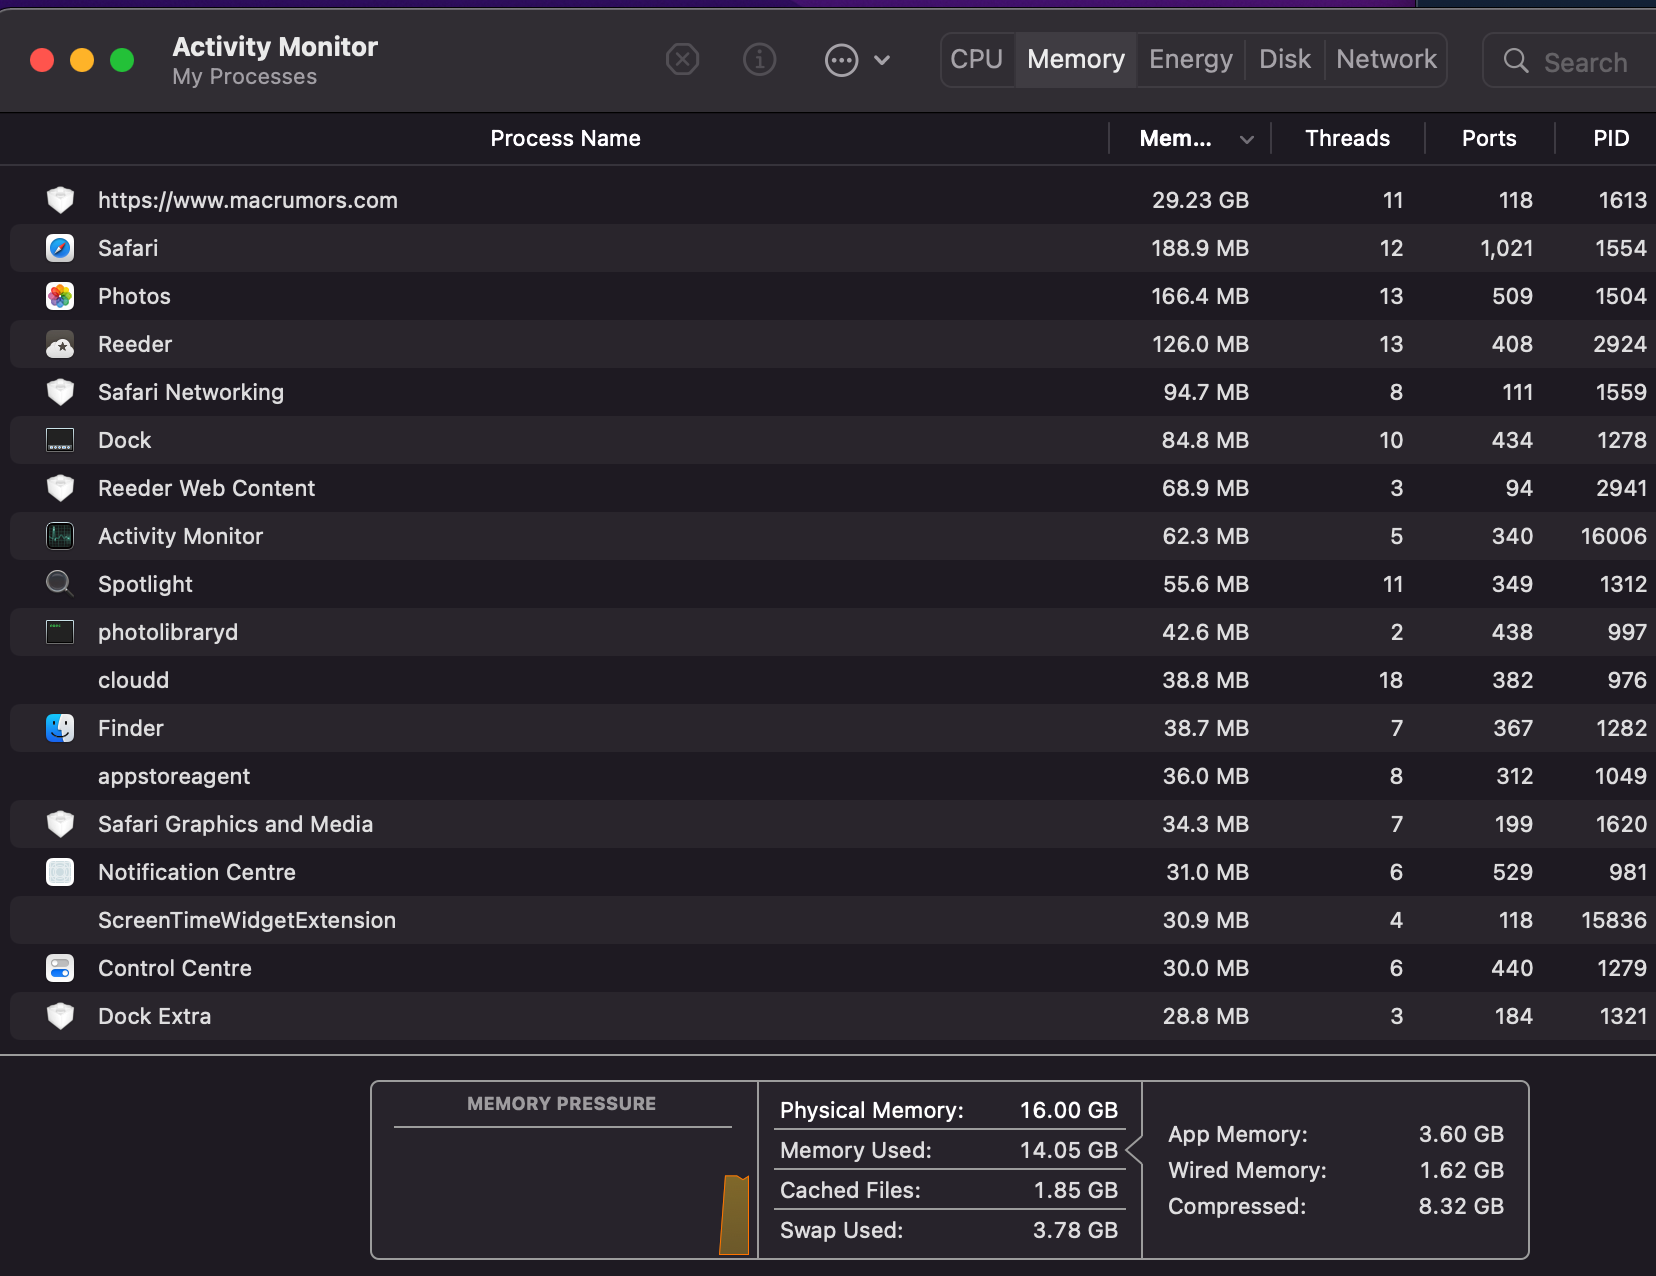Select the https://www.macrumors.com process name
The image size is (1656, 1276).
pos(248,200)
